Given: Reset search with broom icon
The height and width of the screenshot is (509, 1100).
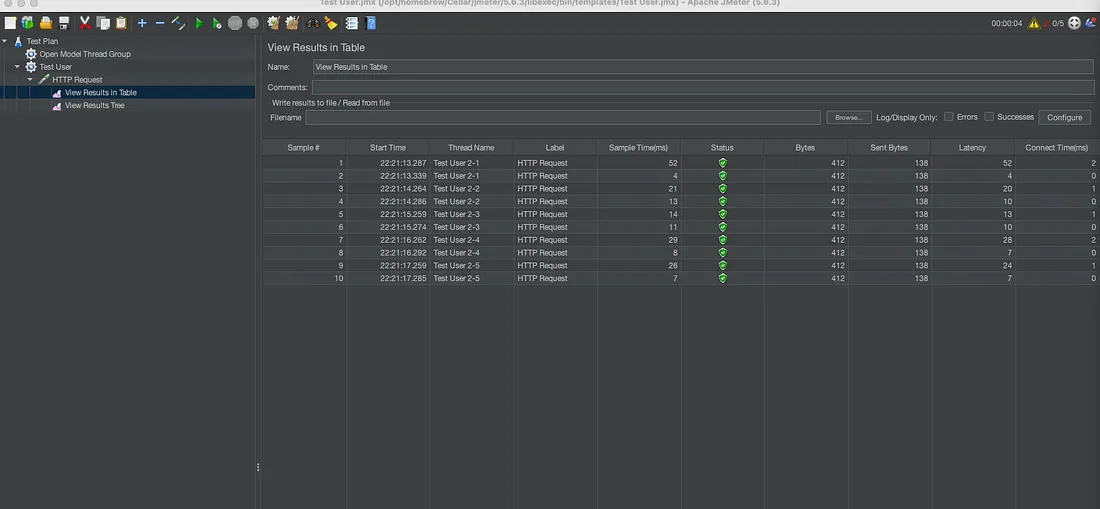Looking at the screenshot, I should [x=331, y=23].
